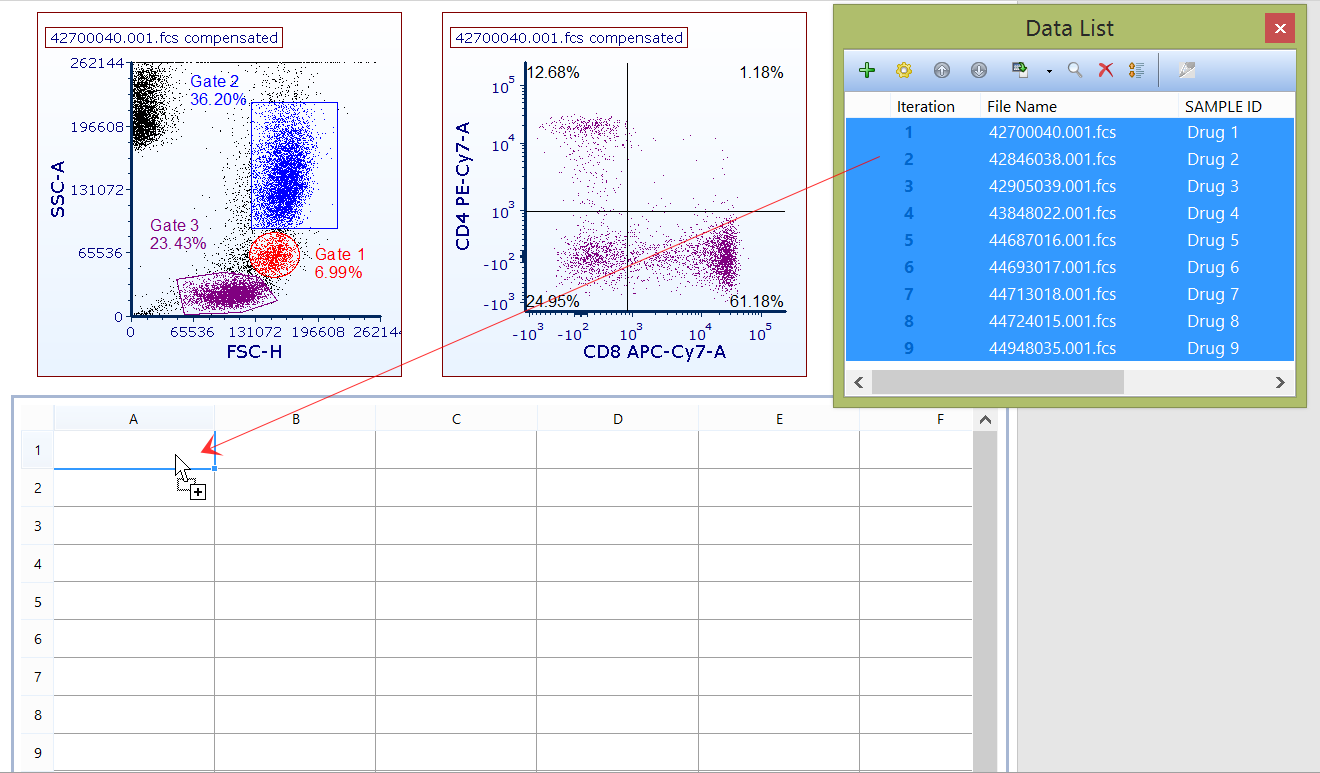The height and width of the screenshot is (773, 1320).
Task: Click the green plus add-file icon
Action: pyautogui.click(x=867, y=70)
